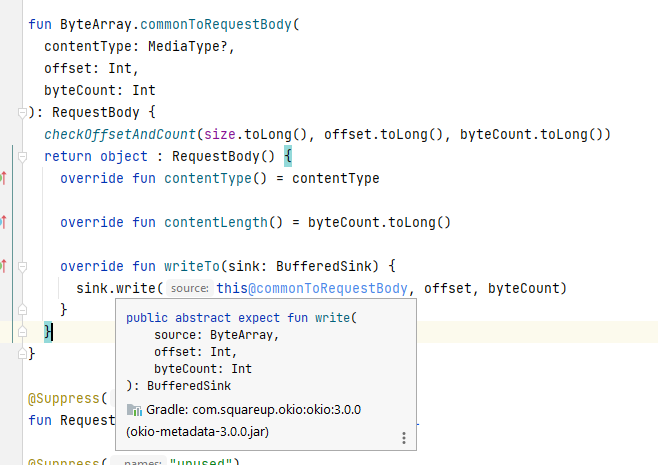Click the "unused" string literal
This screenshot has height=465, width=658.
[201, 461]
